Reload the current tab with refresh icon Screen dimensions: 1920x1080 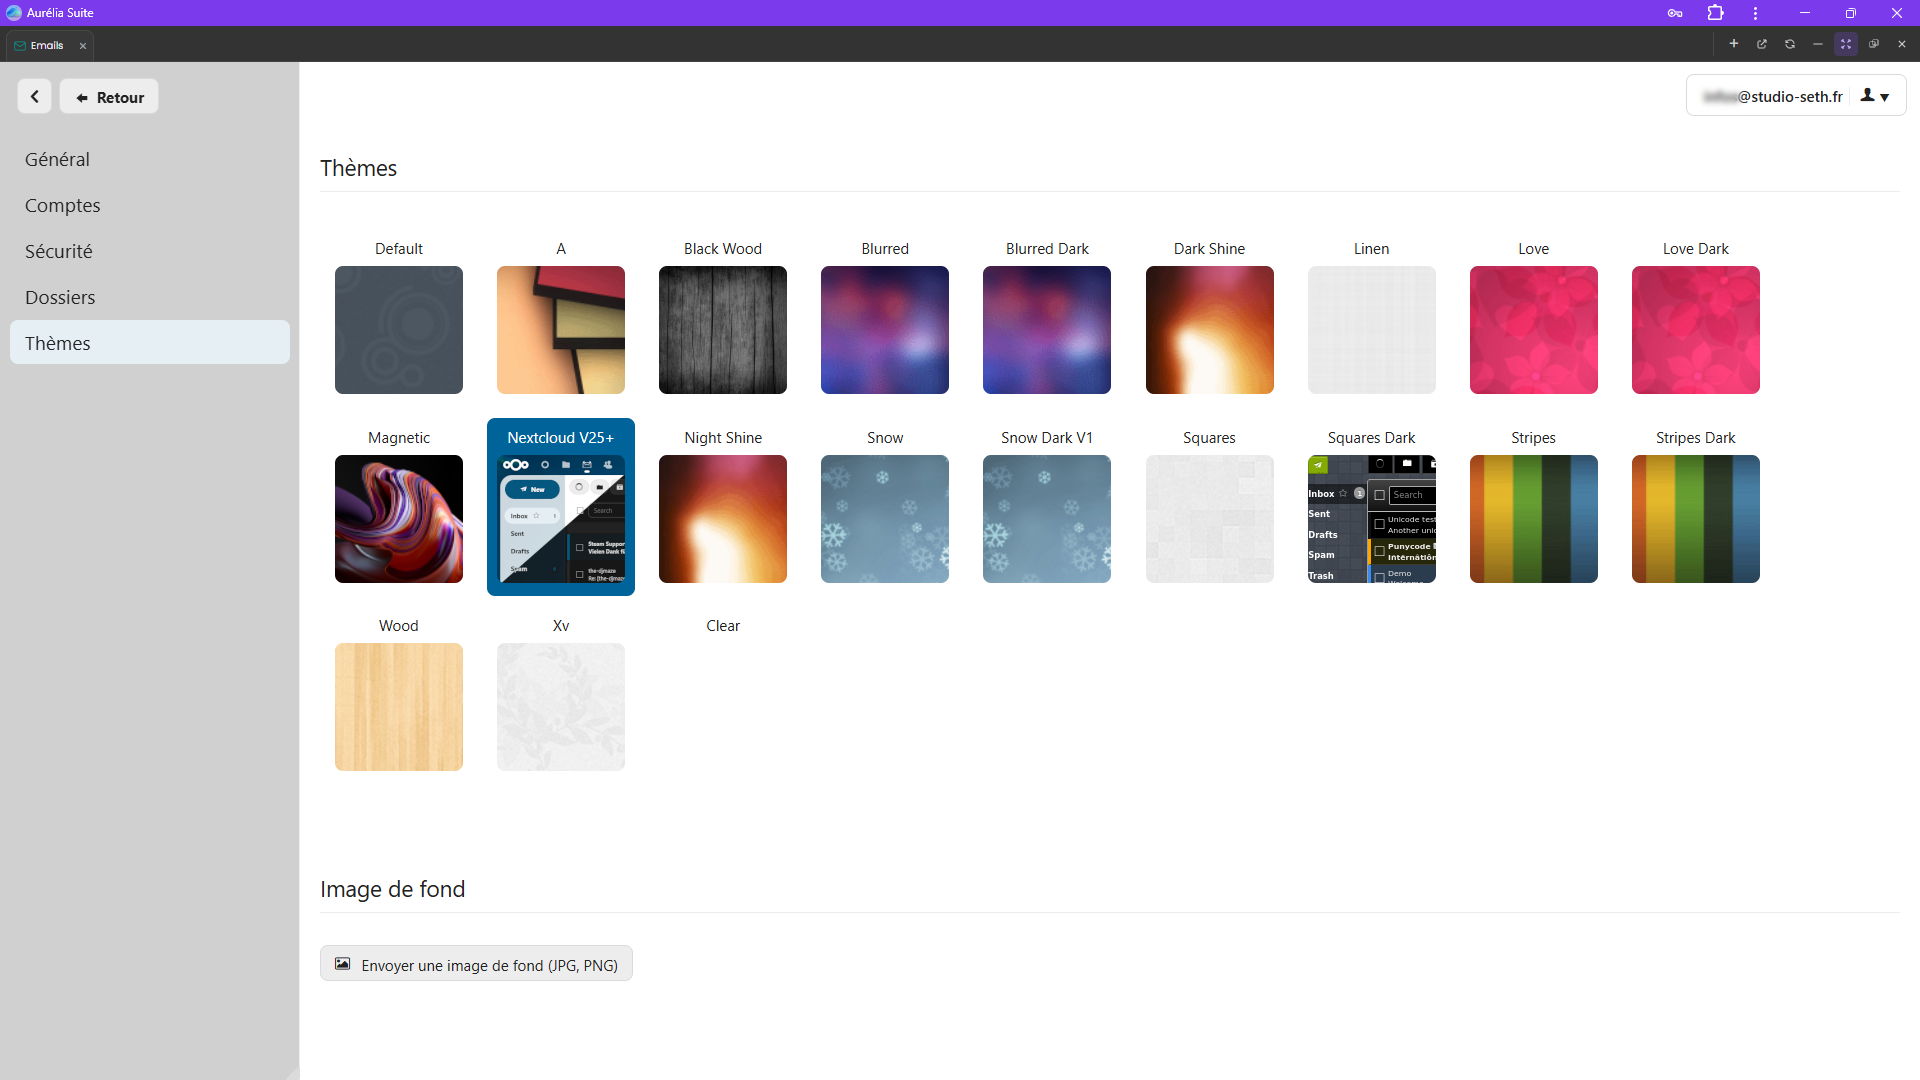coord(1790,44)
